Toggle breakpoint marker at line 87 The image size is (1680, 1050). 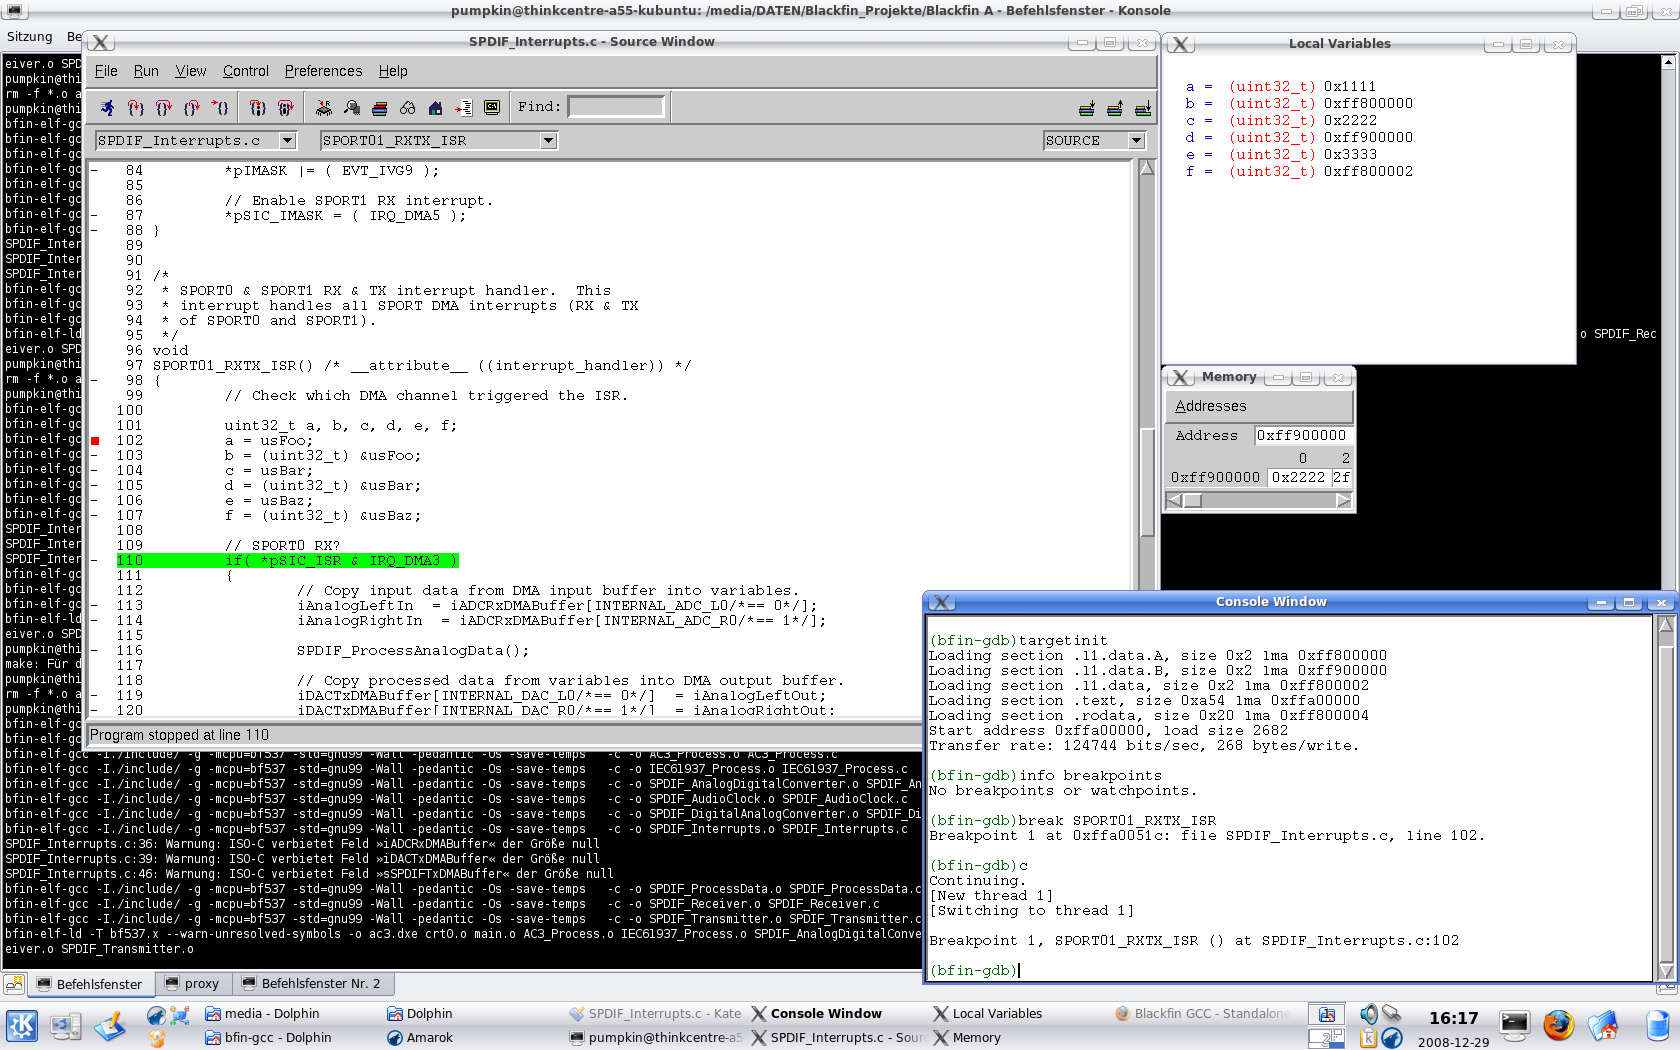(x=95, y=216)
